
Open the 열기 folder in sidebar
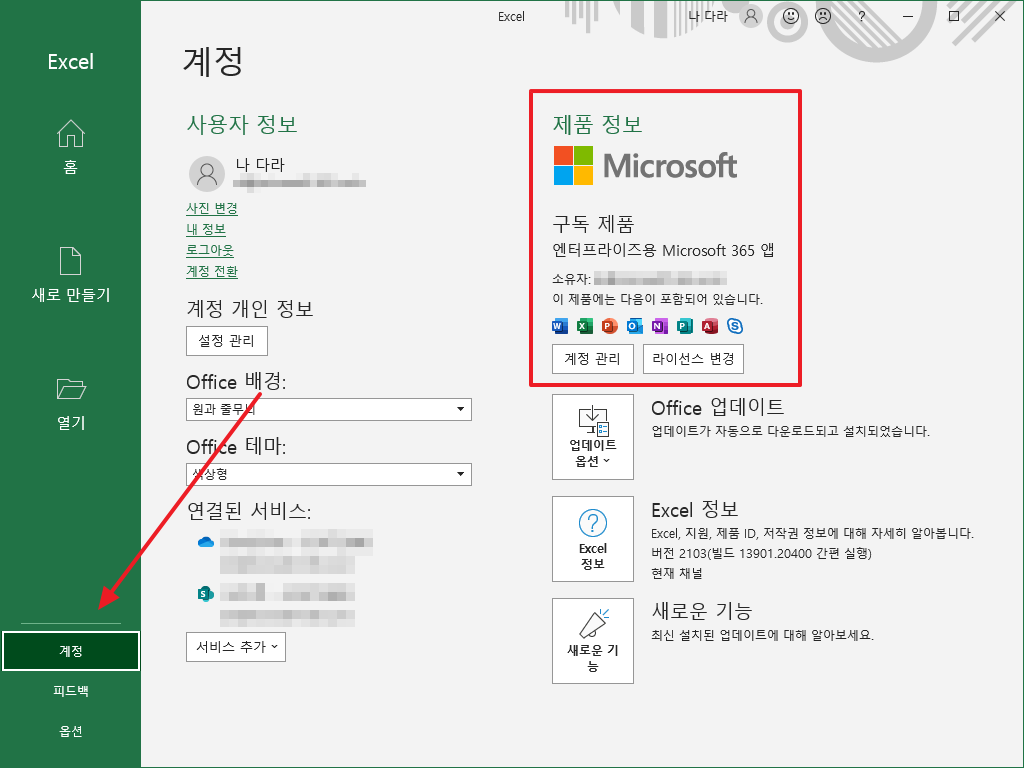[x=71, y=404]
